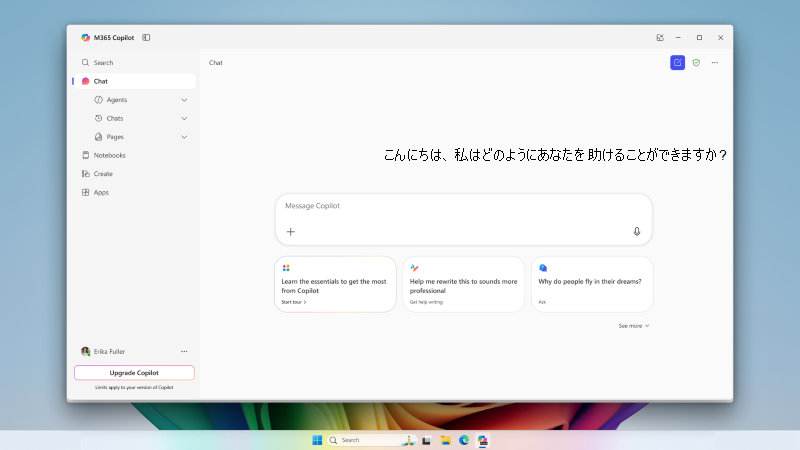Select the Learn the essentials prompt card
The width and height of the screenshot is (800, 450).
335,284
